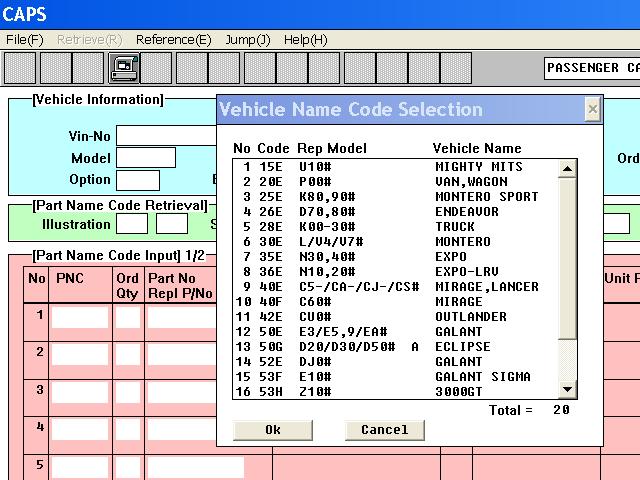Open the File(F) menu
This screenshot has width=640, height=480.
tap(25, 40)
